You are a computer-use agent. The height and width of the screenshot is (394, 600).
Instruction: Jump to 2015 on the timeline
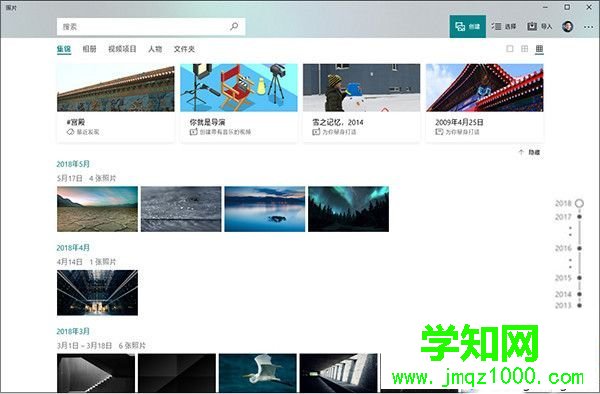tap(569, 278)
